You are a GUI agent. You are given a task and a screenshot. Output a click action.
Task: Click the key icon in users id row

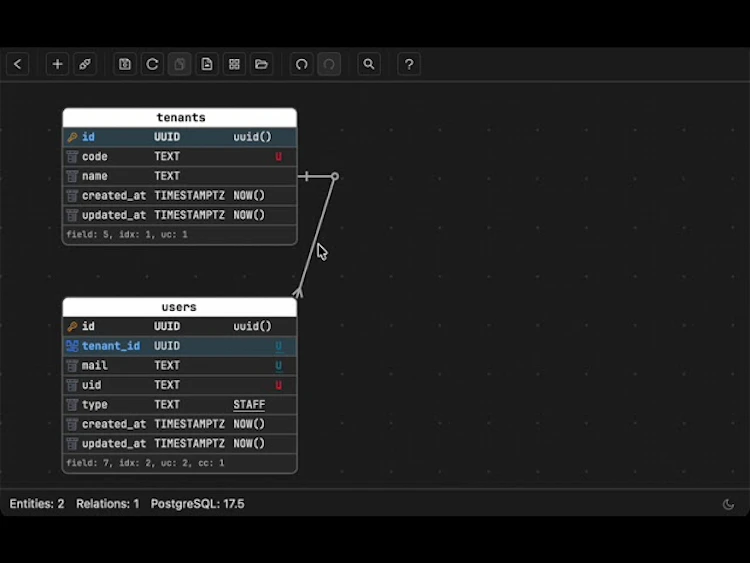click(x=72, y=327)
